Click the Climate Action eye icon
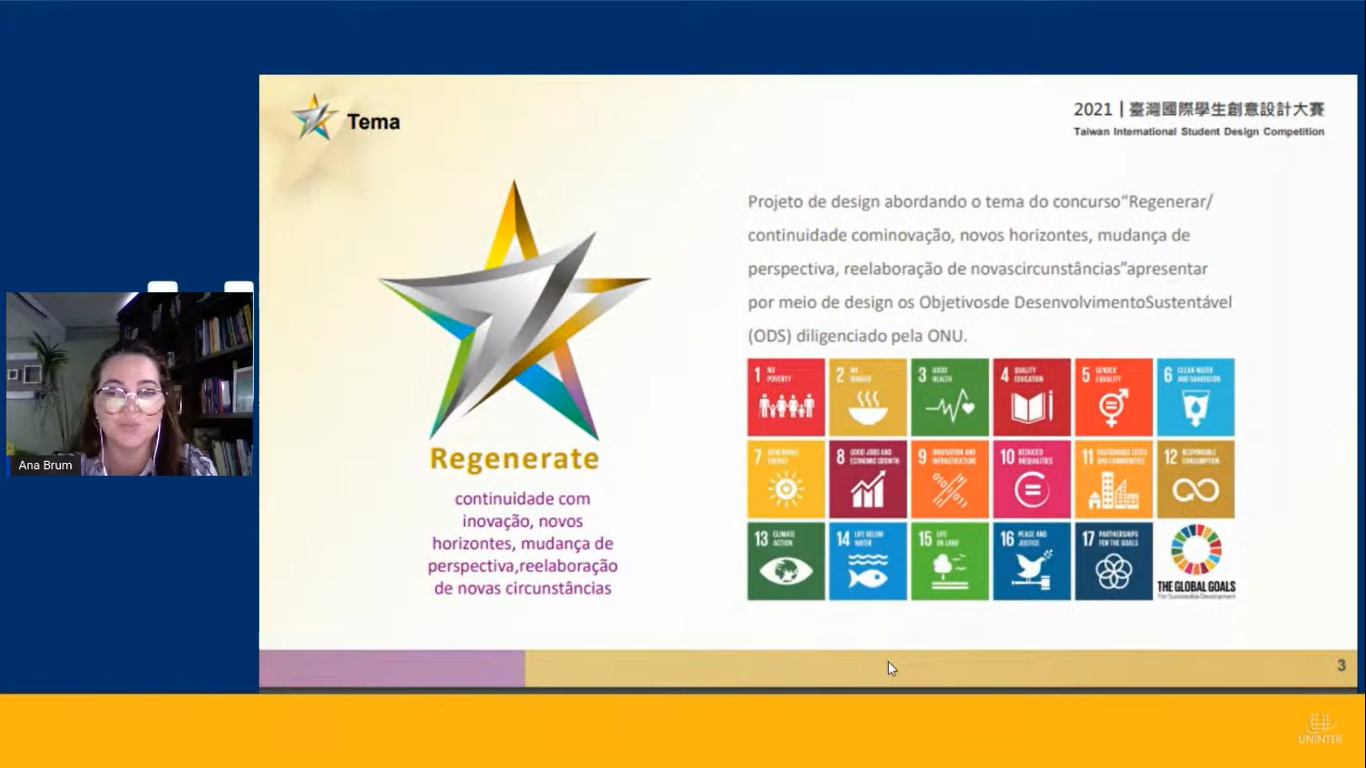Viewport: 1366px width, 768px height. tap(786, 571)
